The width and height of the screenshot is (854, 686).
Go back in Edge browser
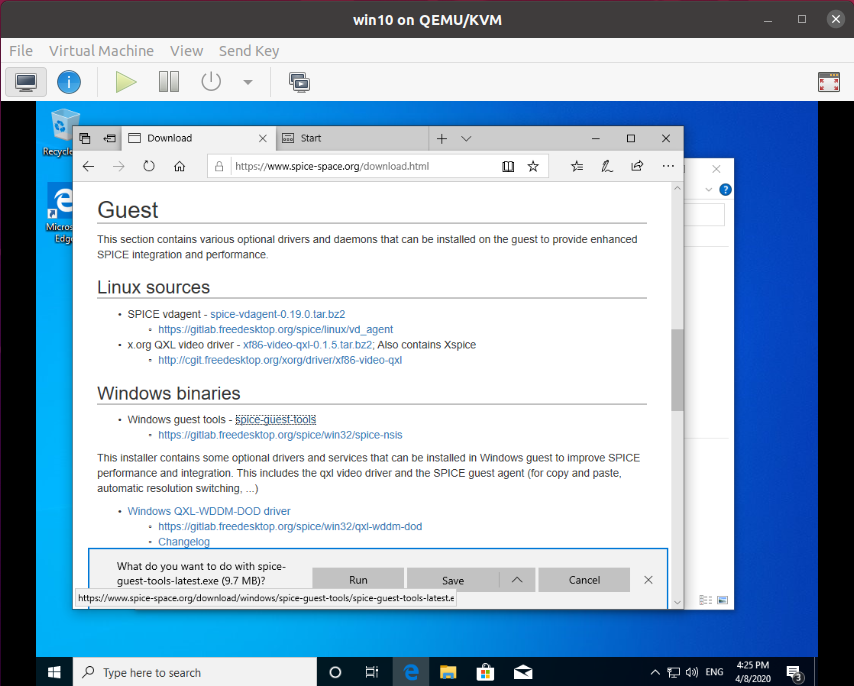[88, 167]
